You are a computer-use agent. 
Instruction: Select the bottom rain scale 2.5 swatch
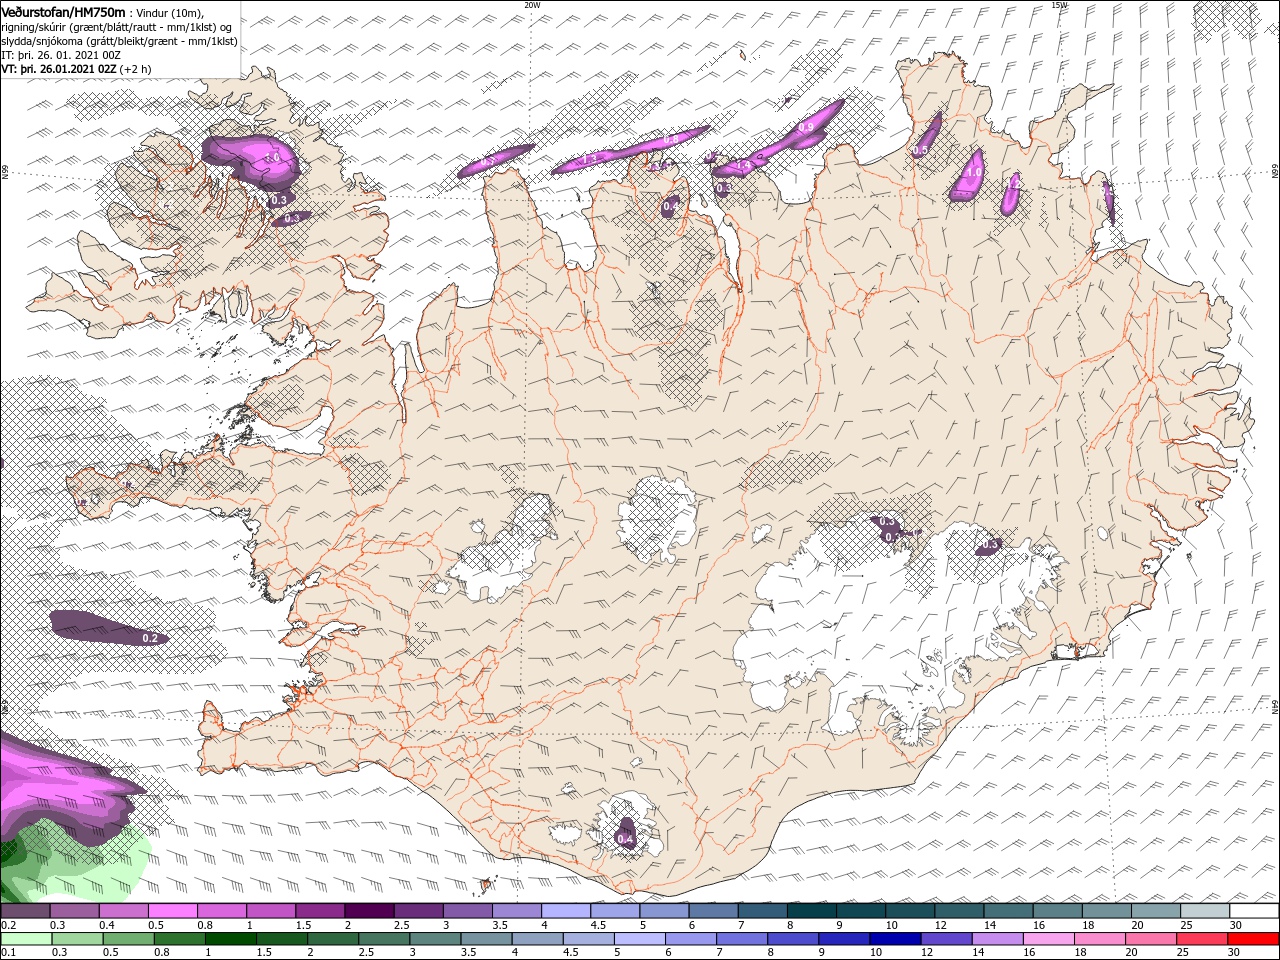(x=384, y=938)
